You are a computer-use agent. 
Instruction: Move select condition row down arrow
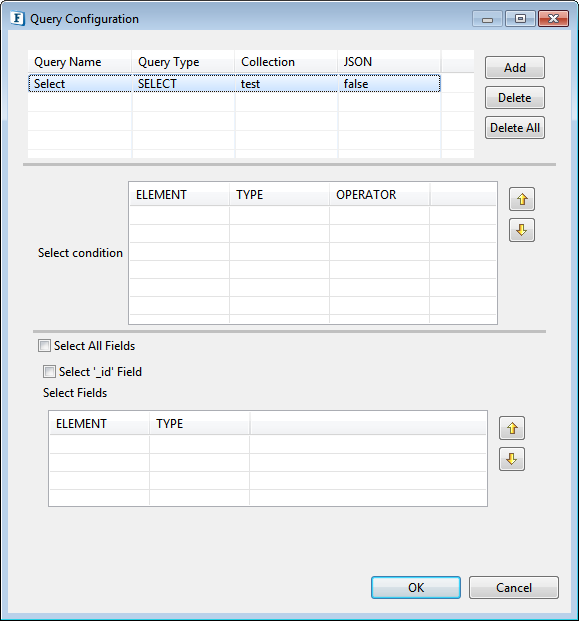pos(522,230)
